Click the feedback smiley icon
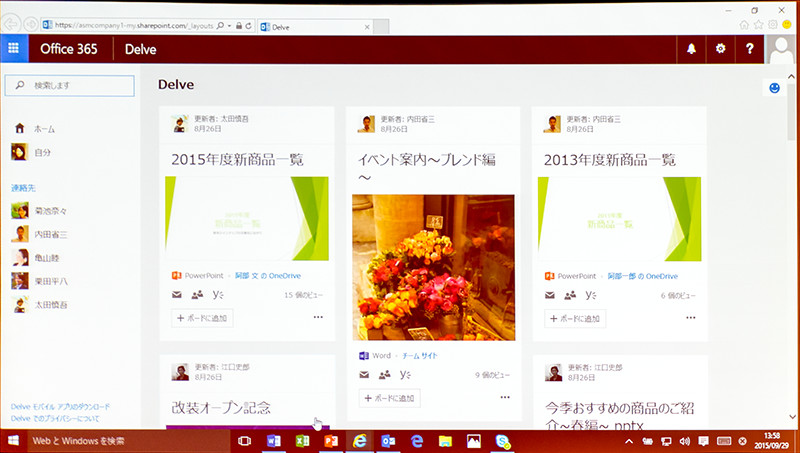The image size is (800, 453). (774, 88)
